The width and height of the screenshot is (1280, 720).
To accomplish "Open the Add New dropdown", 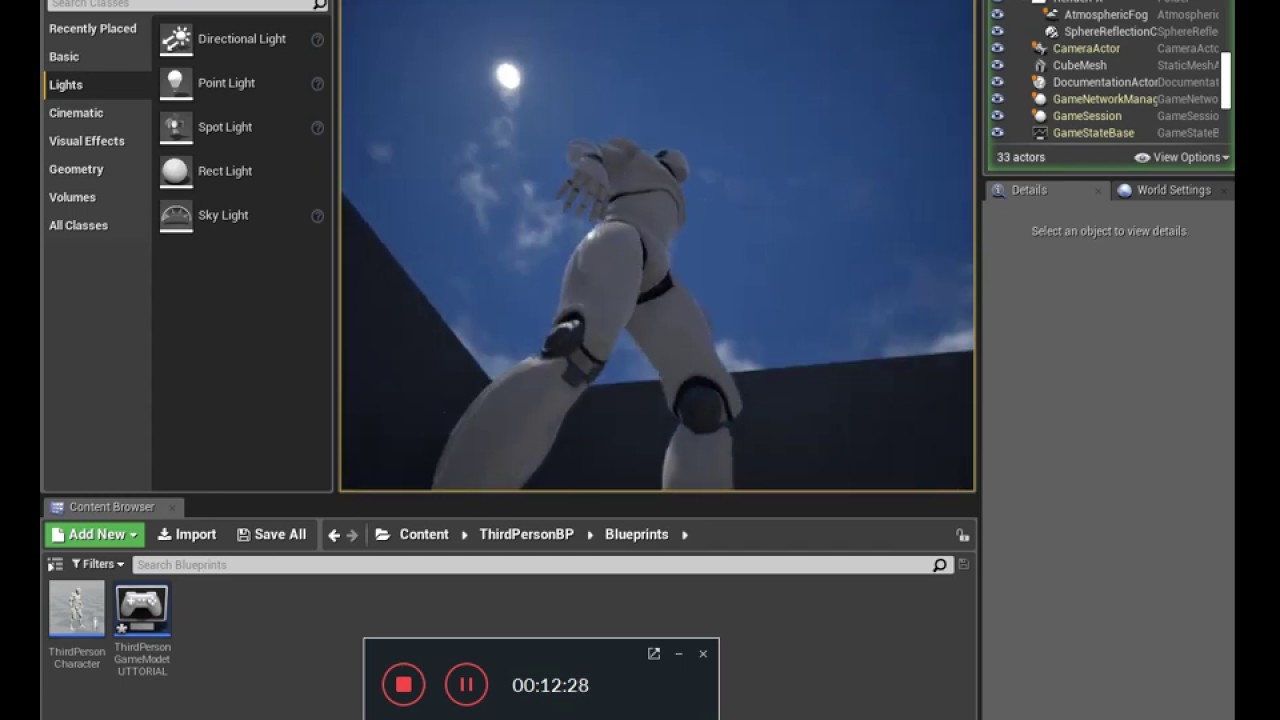I will tap(94, 535).
